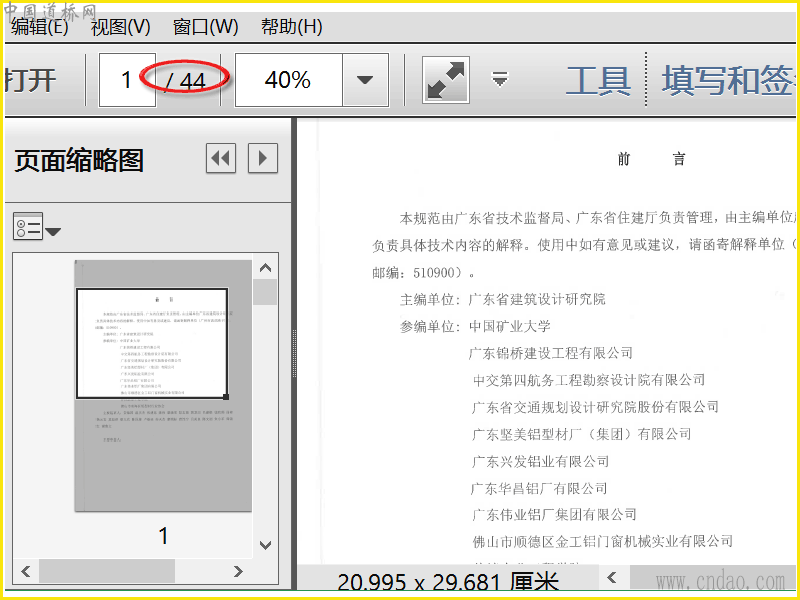Click thumbnail panel vertical scrollbar thumb
The image size is (800, 600).
(265, 292)
